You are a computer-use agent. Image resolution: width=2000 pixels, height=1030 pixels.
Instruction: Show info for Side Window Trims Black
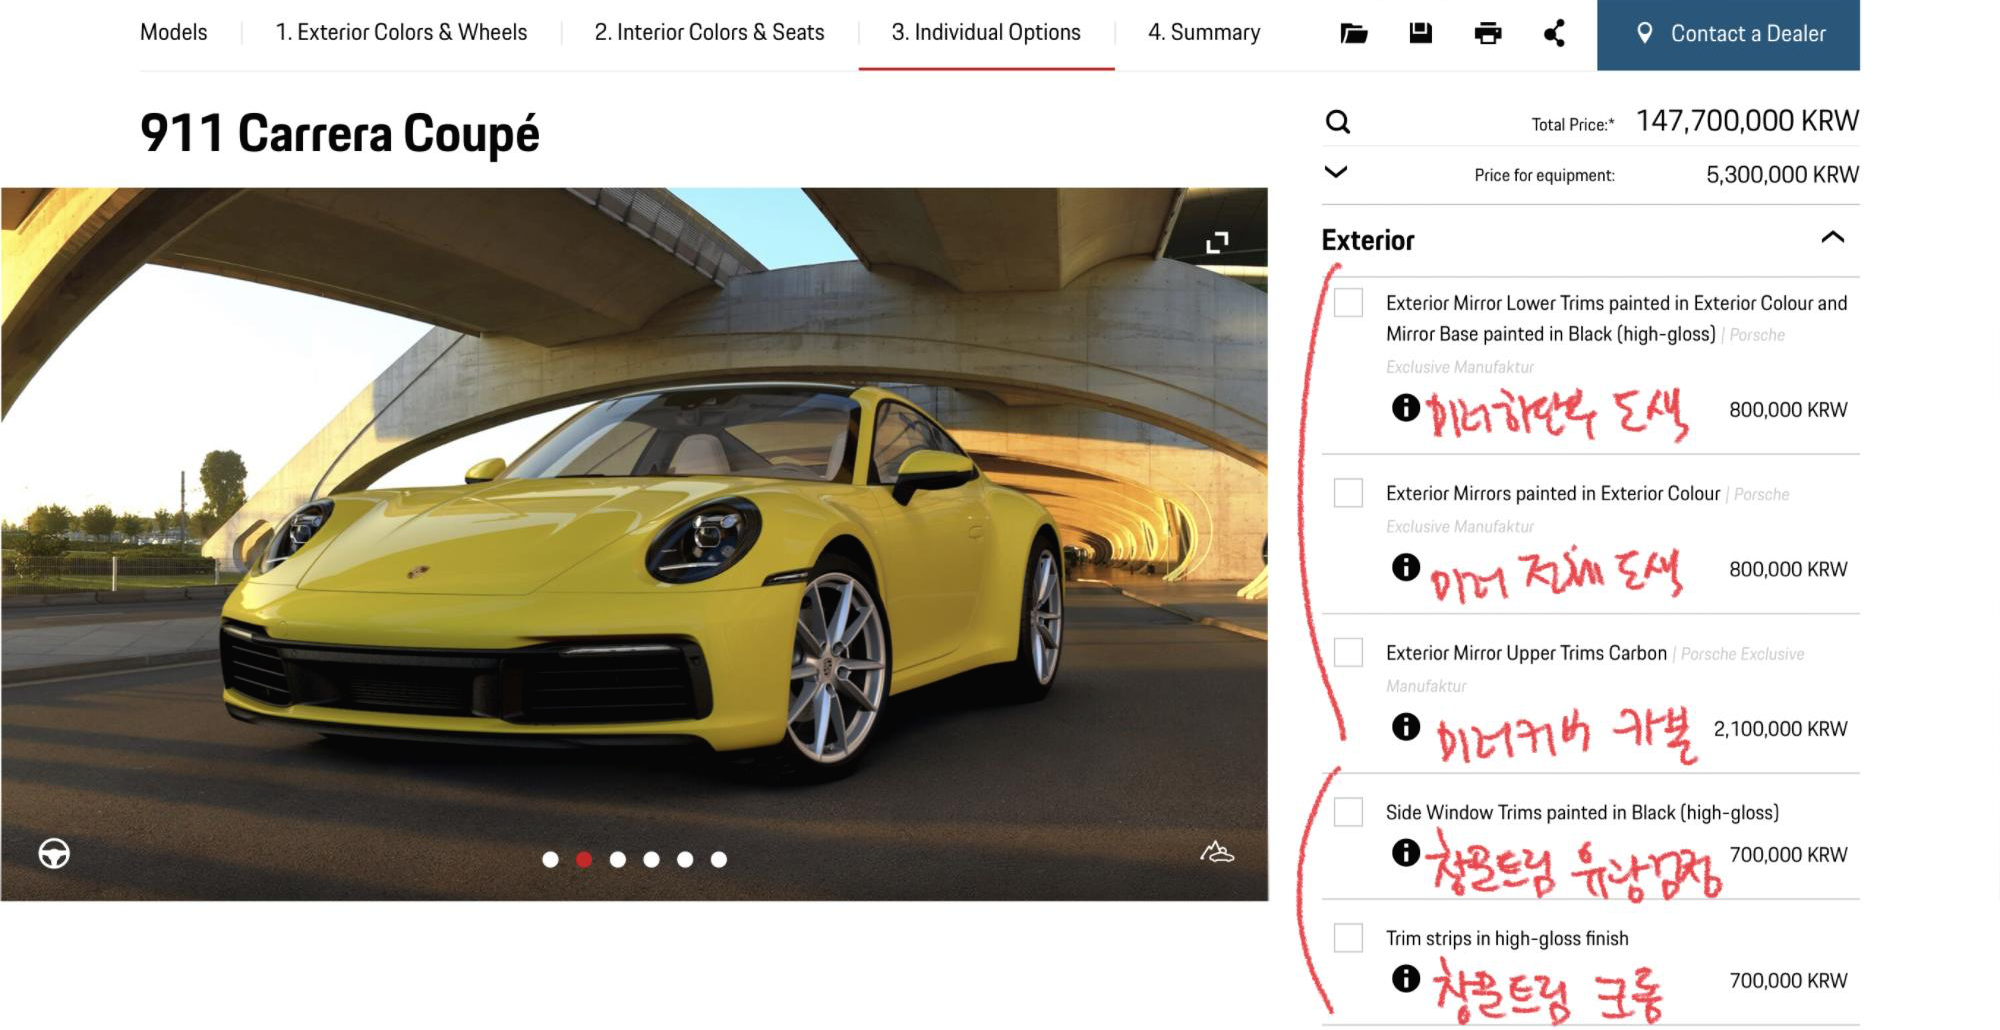coord(1405,852)
